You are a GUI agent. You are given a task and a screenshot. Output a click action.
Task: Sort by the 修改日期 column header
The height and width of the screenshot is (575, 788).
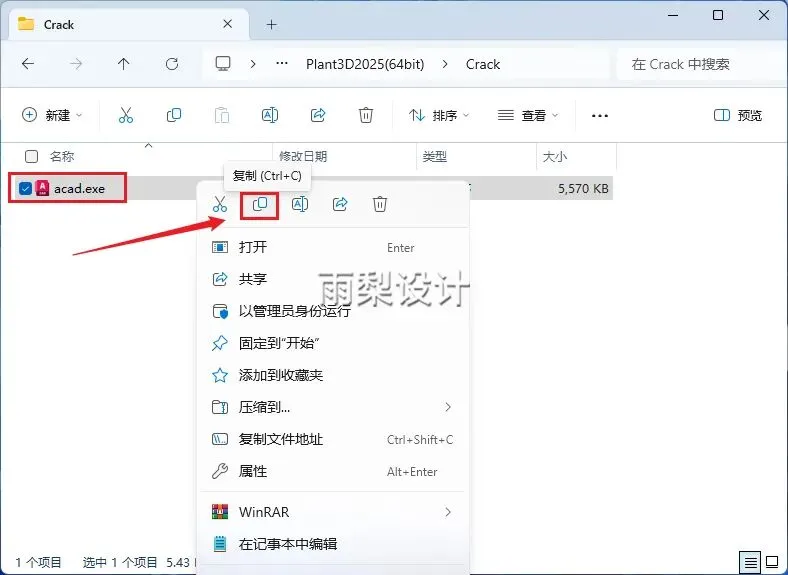(x=303, y=156)
